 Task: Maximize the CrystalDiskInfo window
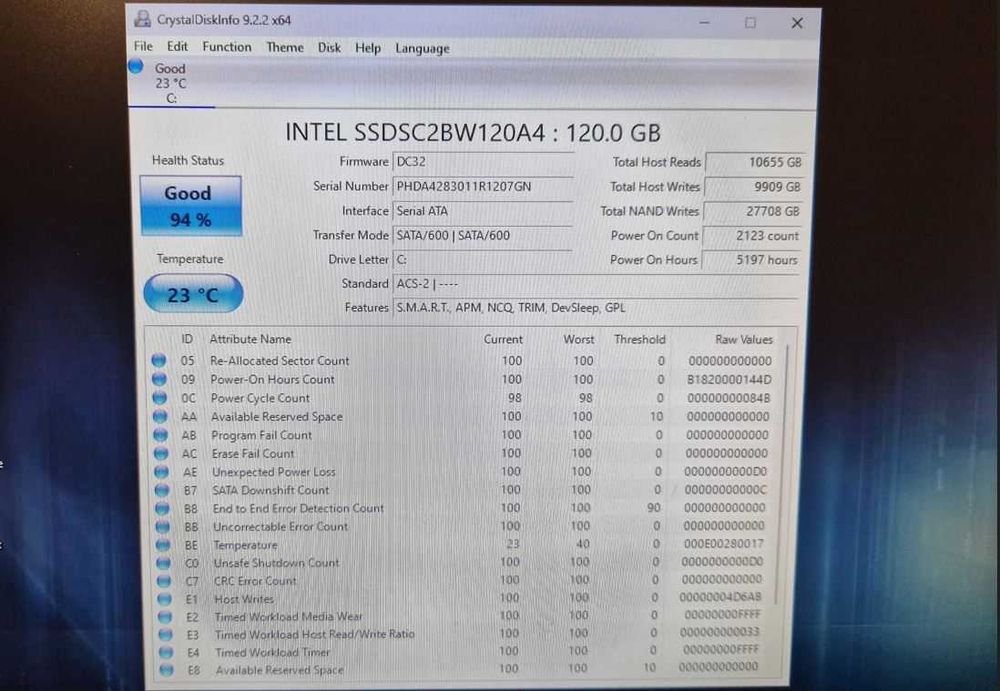tap(750, 23)
